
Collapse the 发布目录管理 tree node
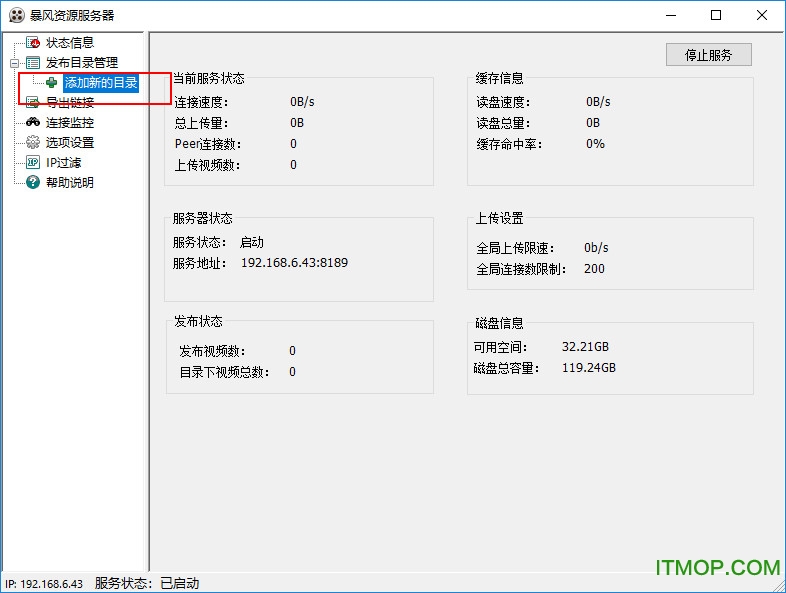point(15,63)
